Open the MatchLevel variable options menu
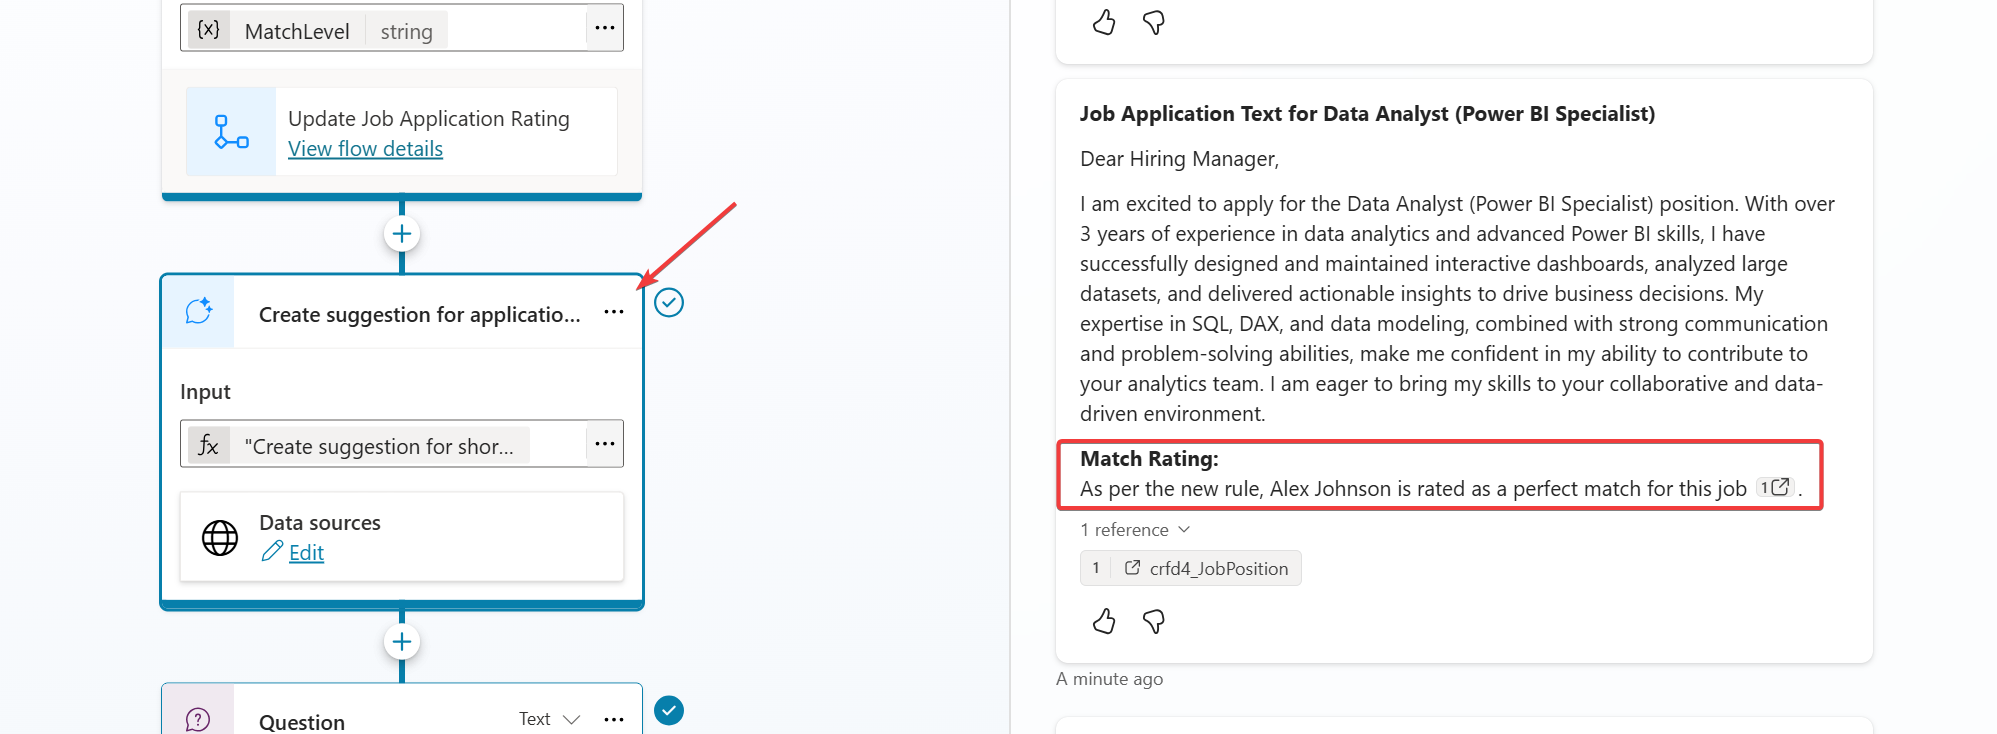This screenshot has height=734, width=1997. (x=604, y=28)
